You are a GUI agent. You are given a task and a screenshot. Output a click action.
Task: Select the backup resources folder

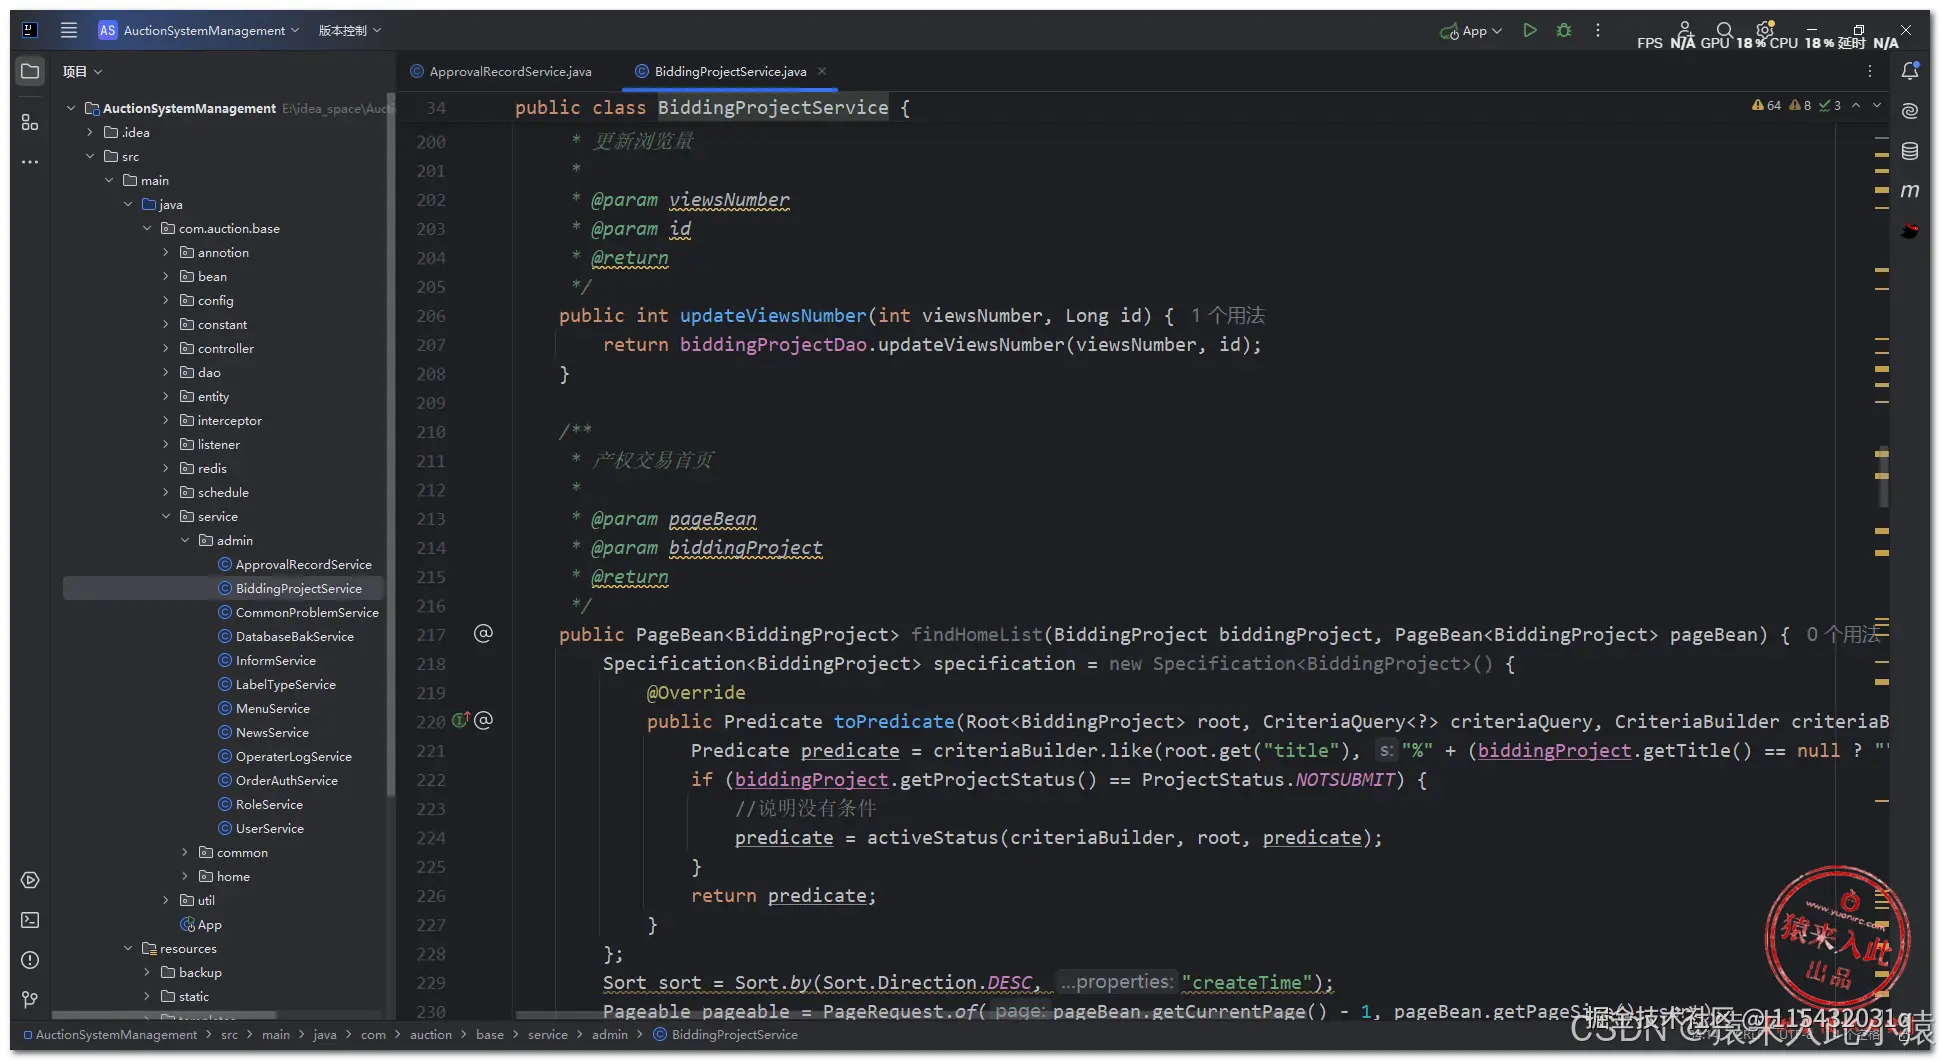[191, 972]
